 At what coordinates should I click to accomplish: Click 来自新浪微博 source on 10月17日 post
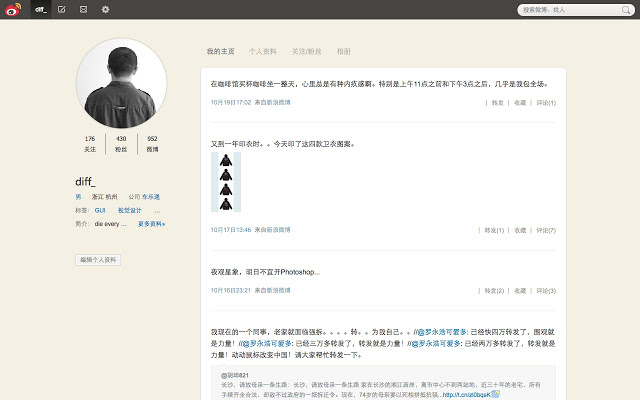[273, 230]
